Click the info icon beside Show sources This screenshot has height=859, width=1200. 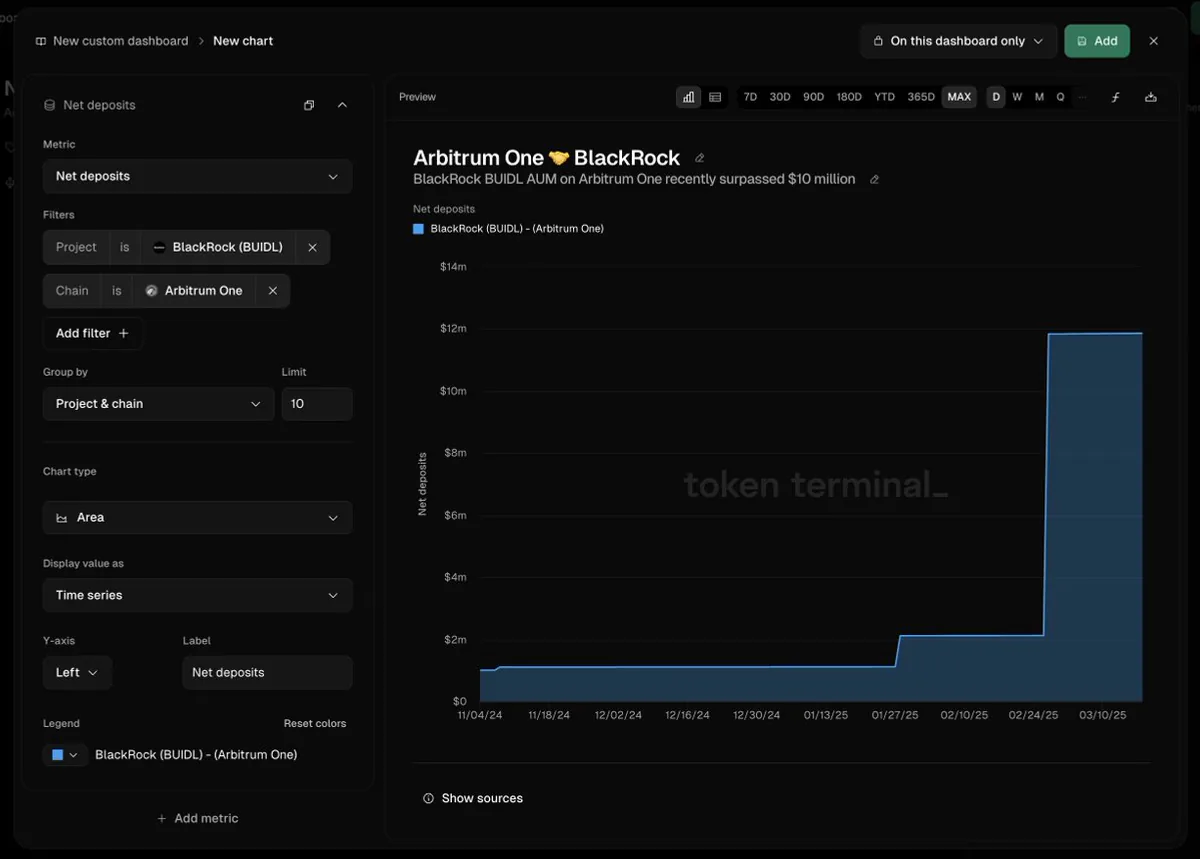click(429, 798)
